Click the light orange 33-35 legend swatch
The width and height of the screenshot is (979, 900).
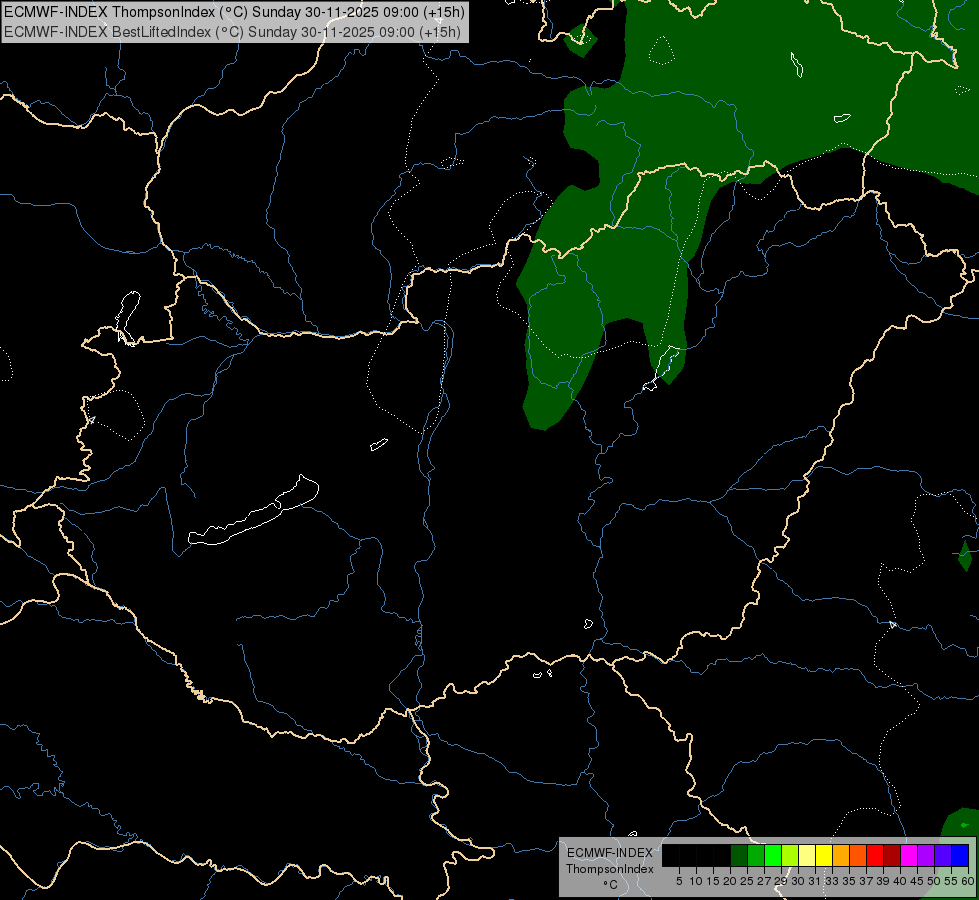coord(841,855)
